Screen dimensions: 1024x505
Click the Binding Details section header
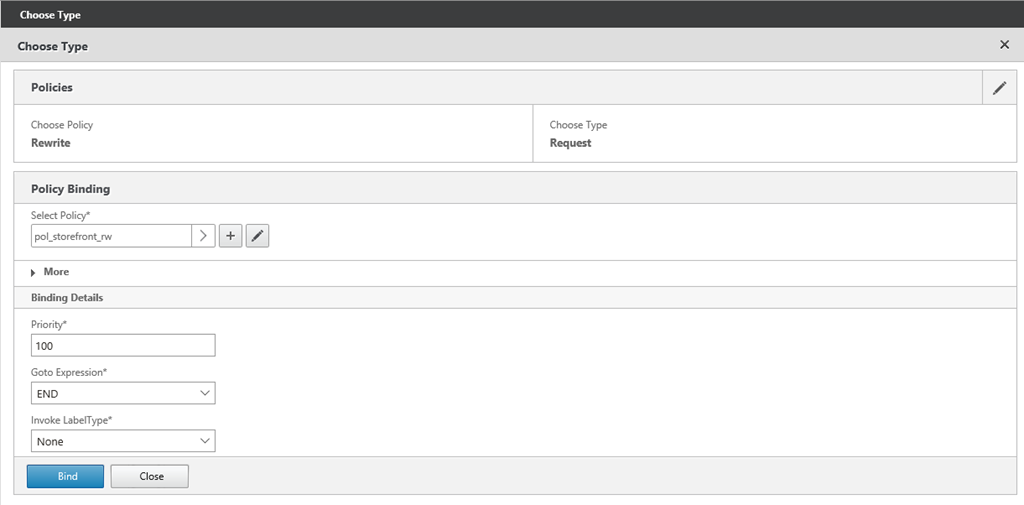point(67,298)
